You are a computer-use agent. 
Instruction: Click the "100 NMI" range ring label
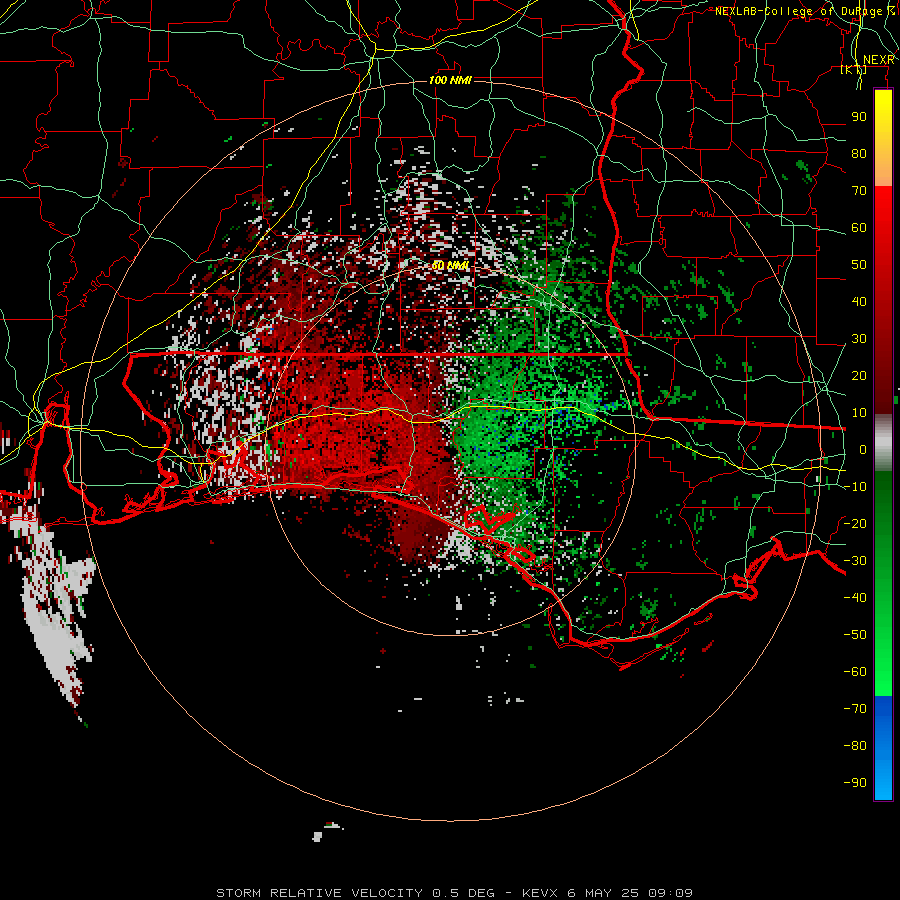tap(451, 80)
